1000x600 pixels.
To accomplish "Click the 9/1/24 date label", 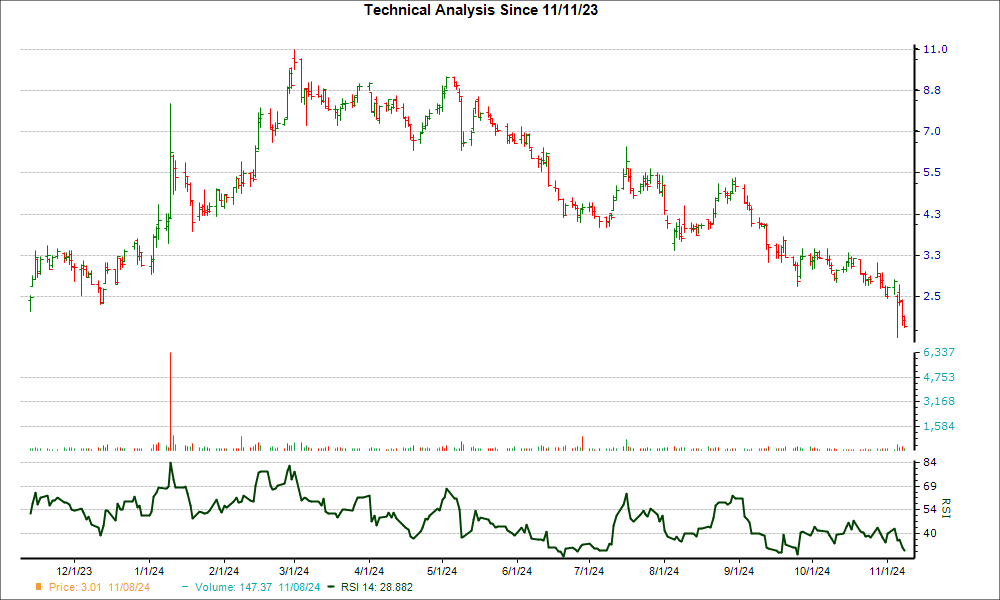I will tap(739, 571).
